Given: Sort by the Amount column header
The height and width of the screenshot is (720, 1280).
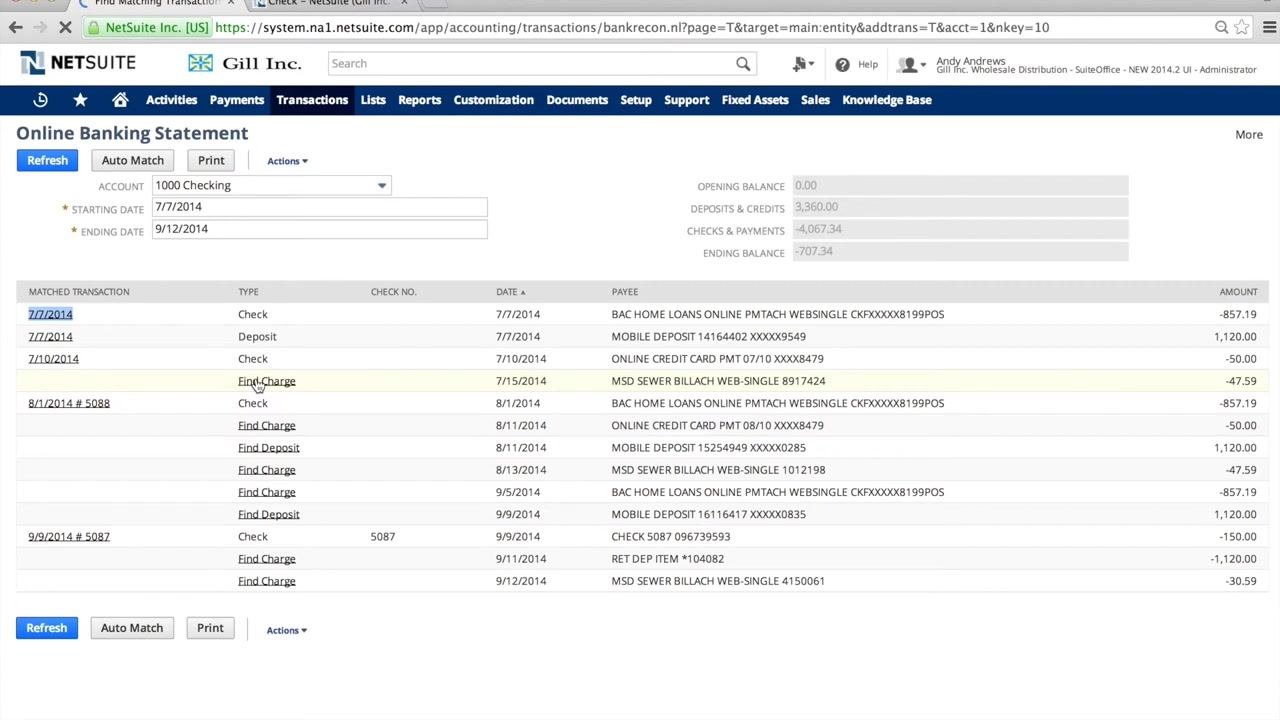Looking at the screenshot, I should point(1238,292).
